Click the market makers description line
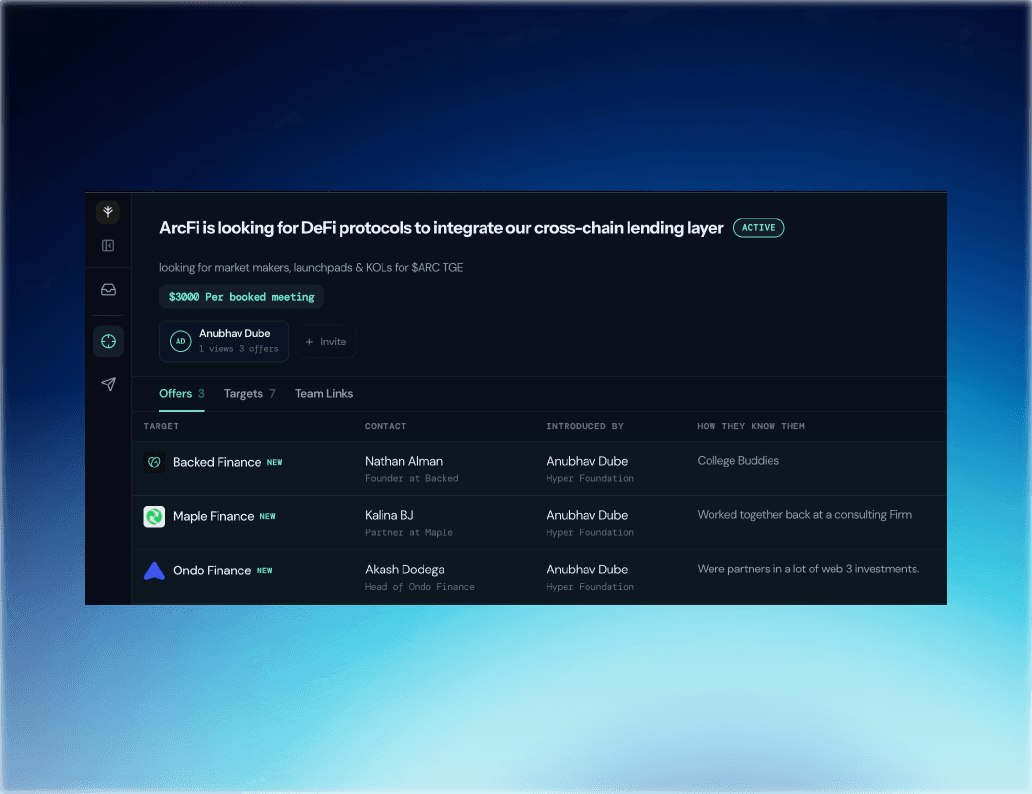This screenshot has width=1032, height=794. click(x=311, y=267)
